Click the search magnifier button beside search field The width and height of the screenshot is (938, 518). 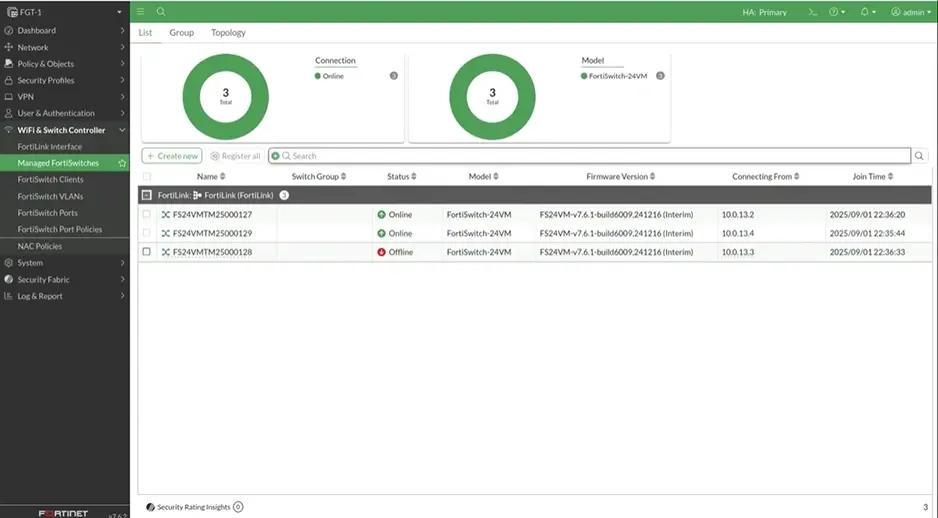tap(919, 156)
